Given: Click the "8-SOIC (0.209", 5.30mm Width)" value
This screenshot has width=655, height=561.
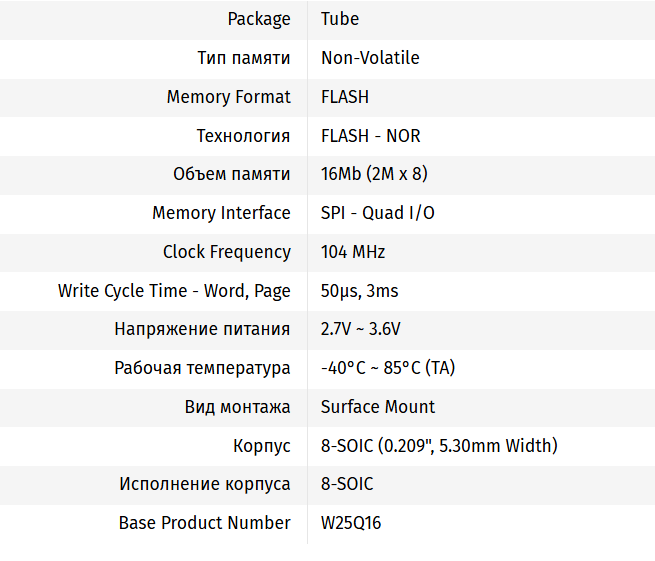Looking at the screenshot, I should pyautogui.click(x=439, y=446).
